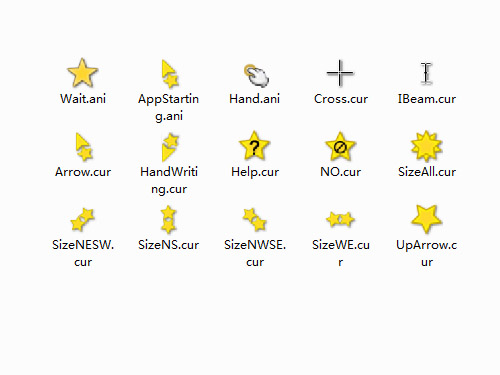Screen dimensions: 500x375
Task: Select the IBeam.cur text cursor icon
Action: (426, 73)
